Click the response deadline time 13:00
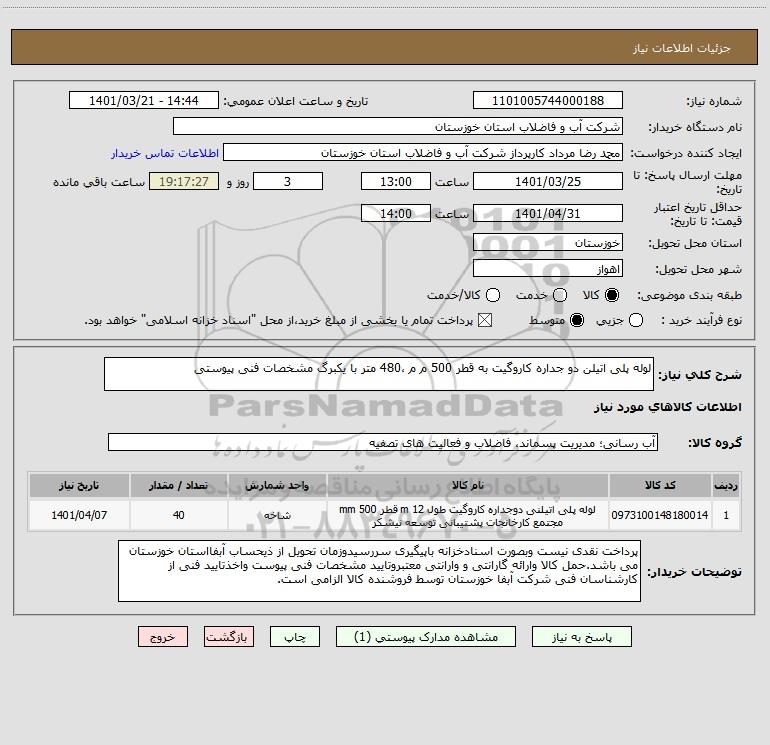 point(396,181)
